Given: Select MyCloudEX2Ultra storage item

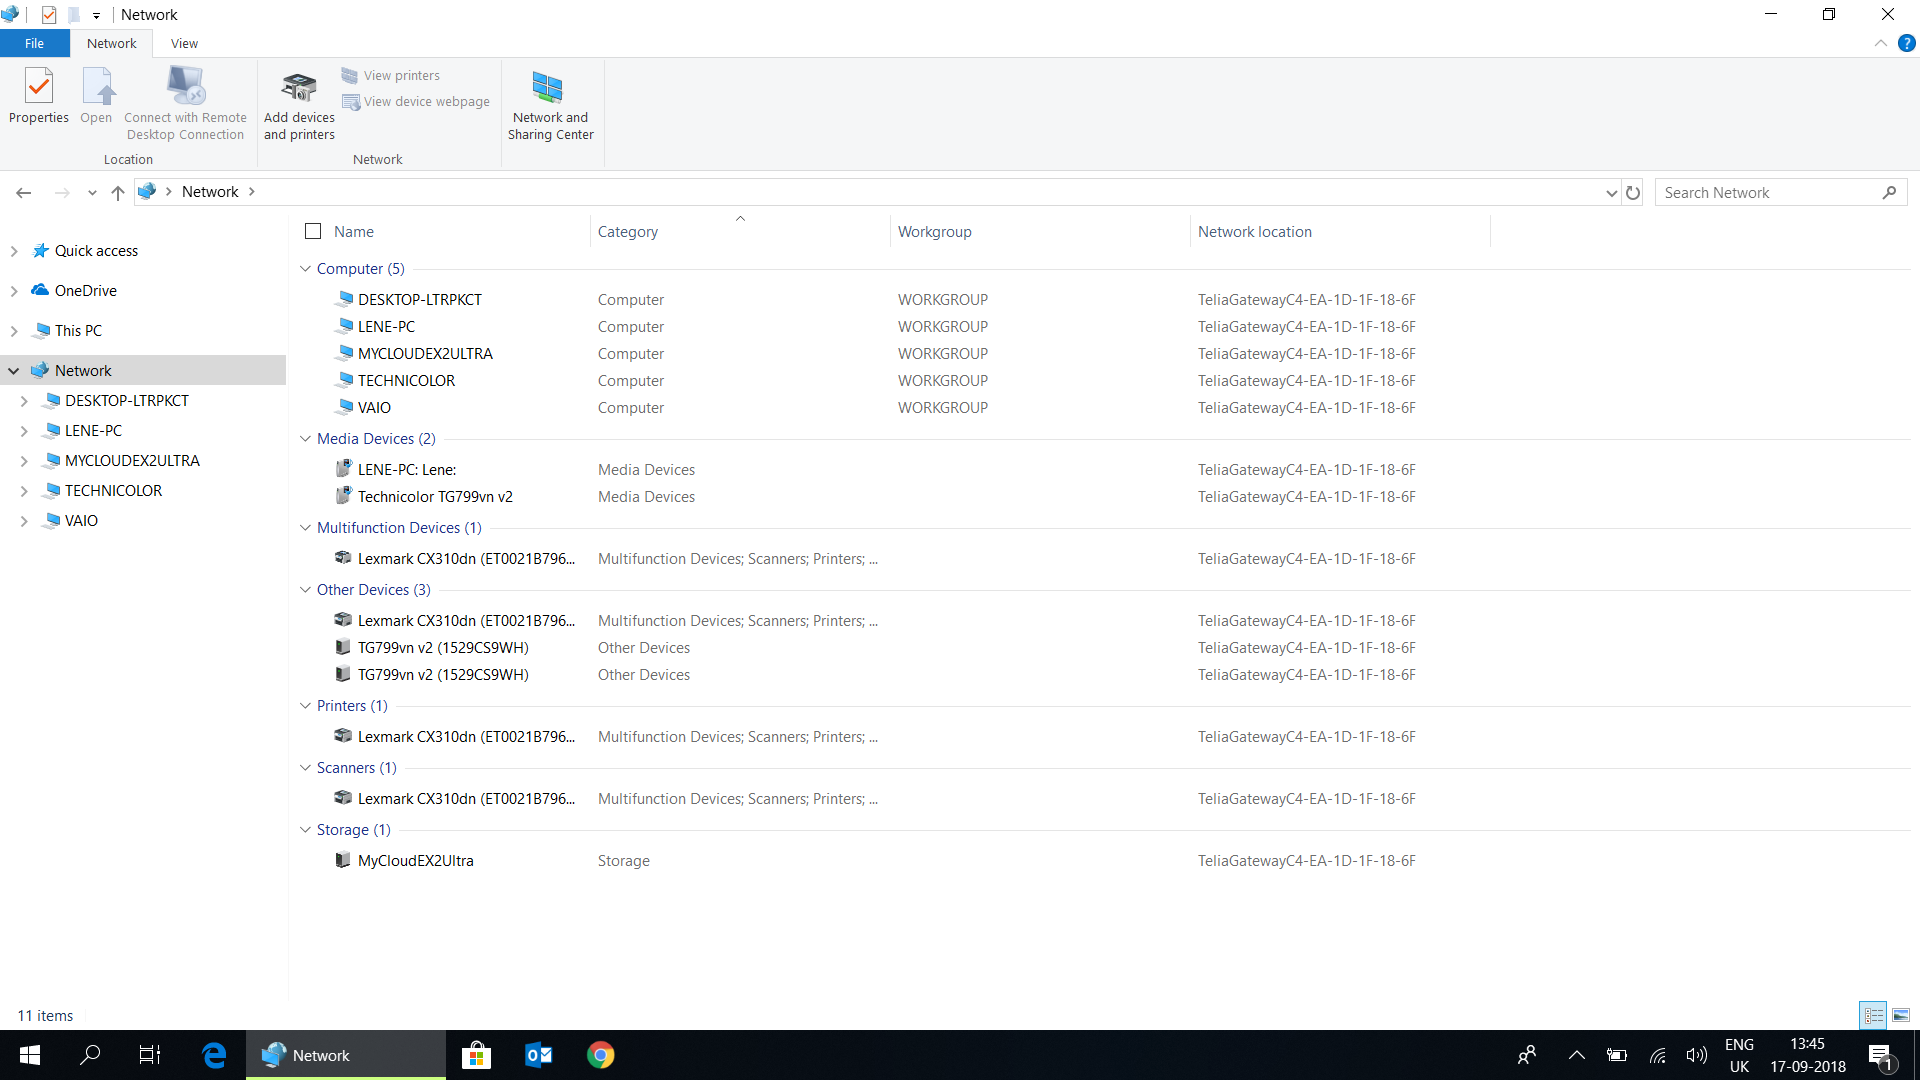Looking at the screenshot, I should coord(415,861).
